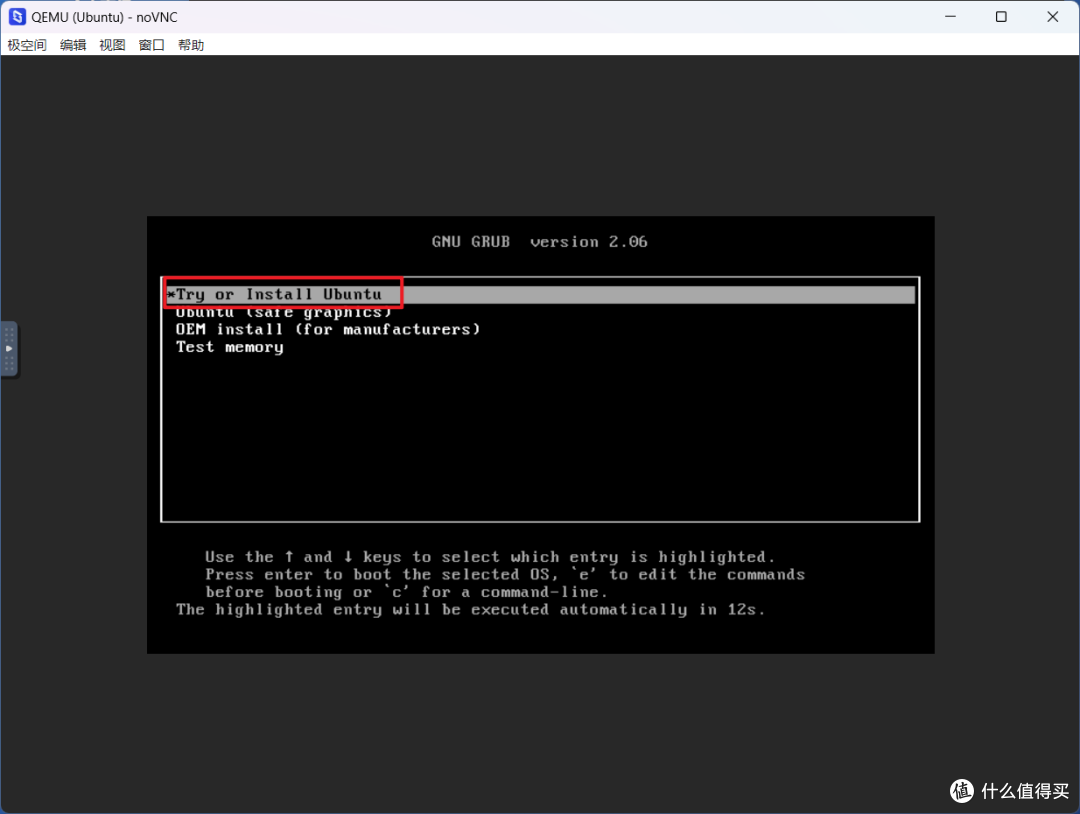This screenshot has height=814, width=1080.
Task: Click the QEMU noVNC app icon in title bar
Action: pos(17,17)
